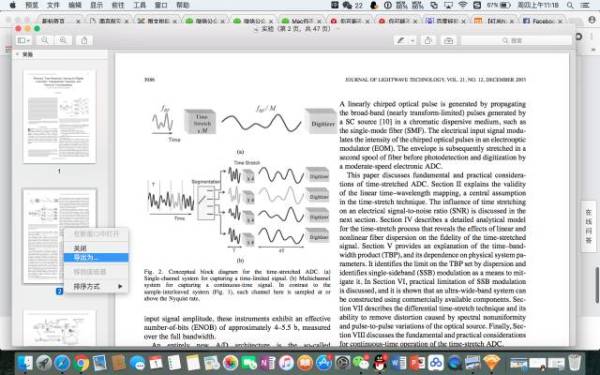Screen dimensions: 600x375
Task: Open the Trash in the Dock
Action: pyautogui.click(x=575, y=362)
